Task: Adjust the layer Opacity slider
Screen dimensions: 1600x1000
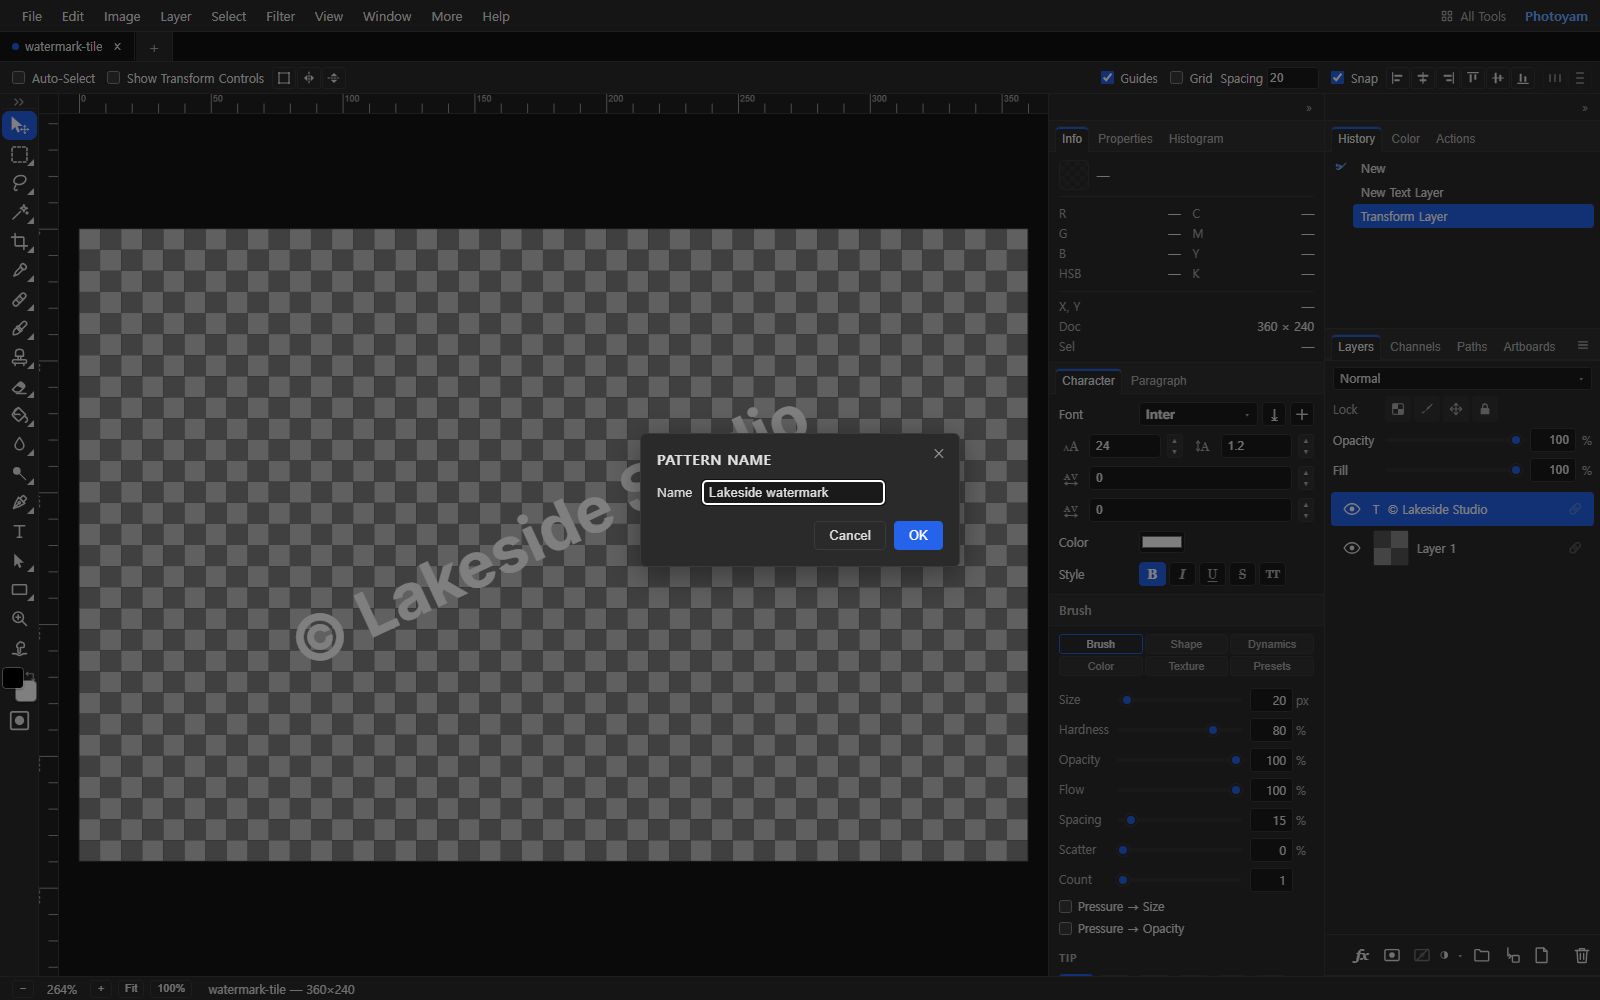Action: (1453, 441)
